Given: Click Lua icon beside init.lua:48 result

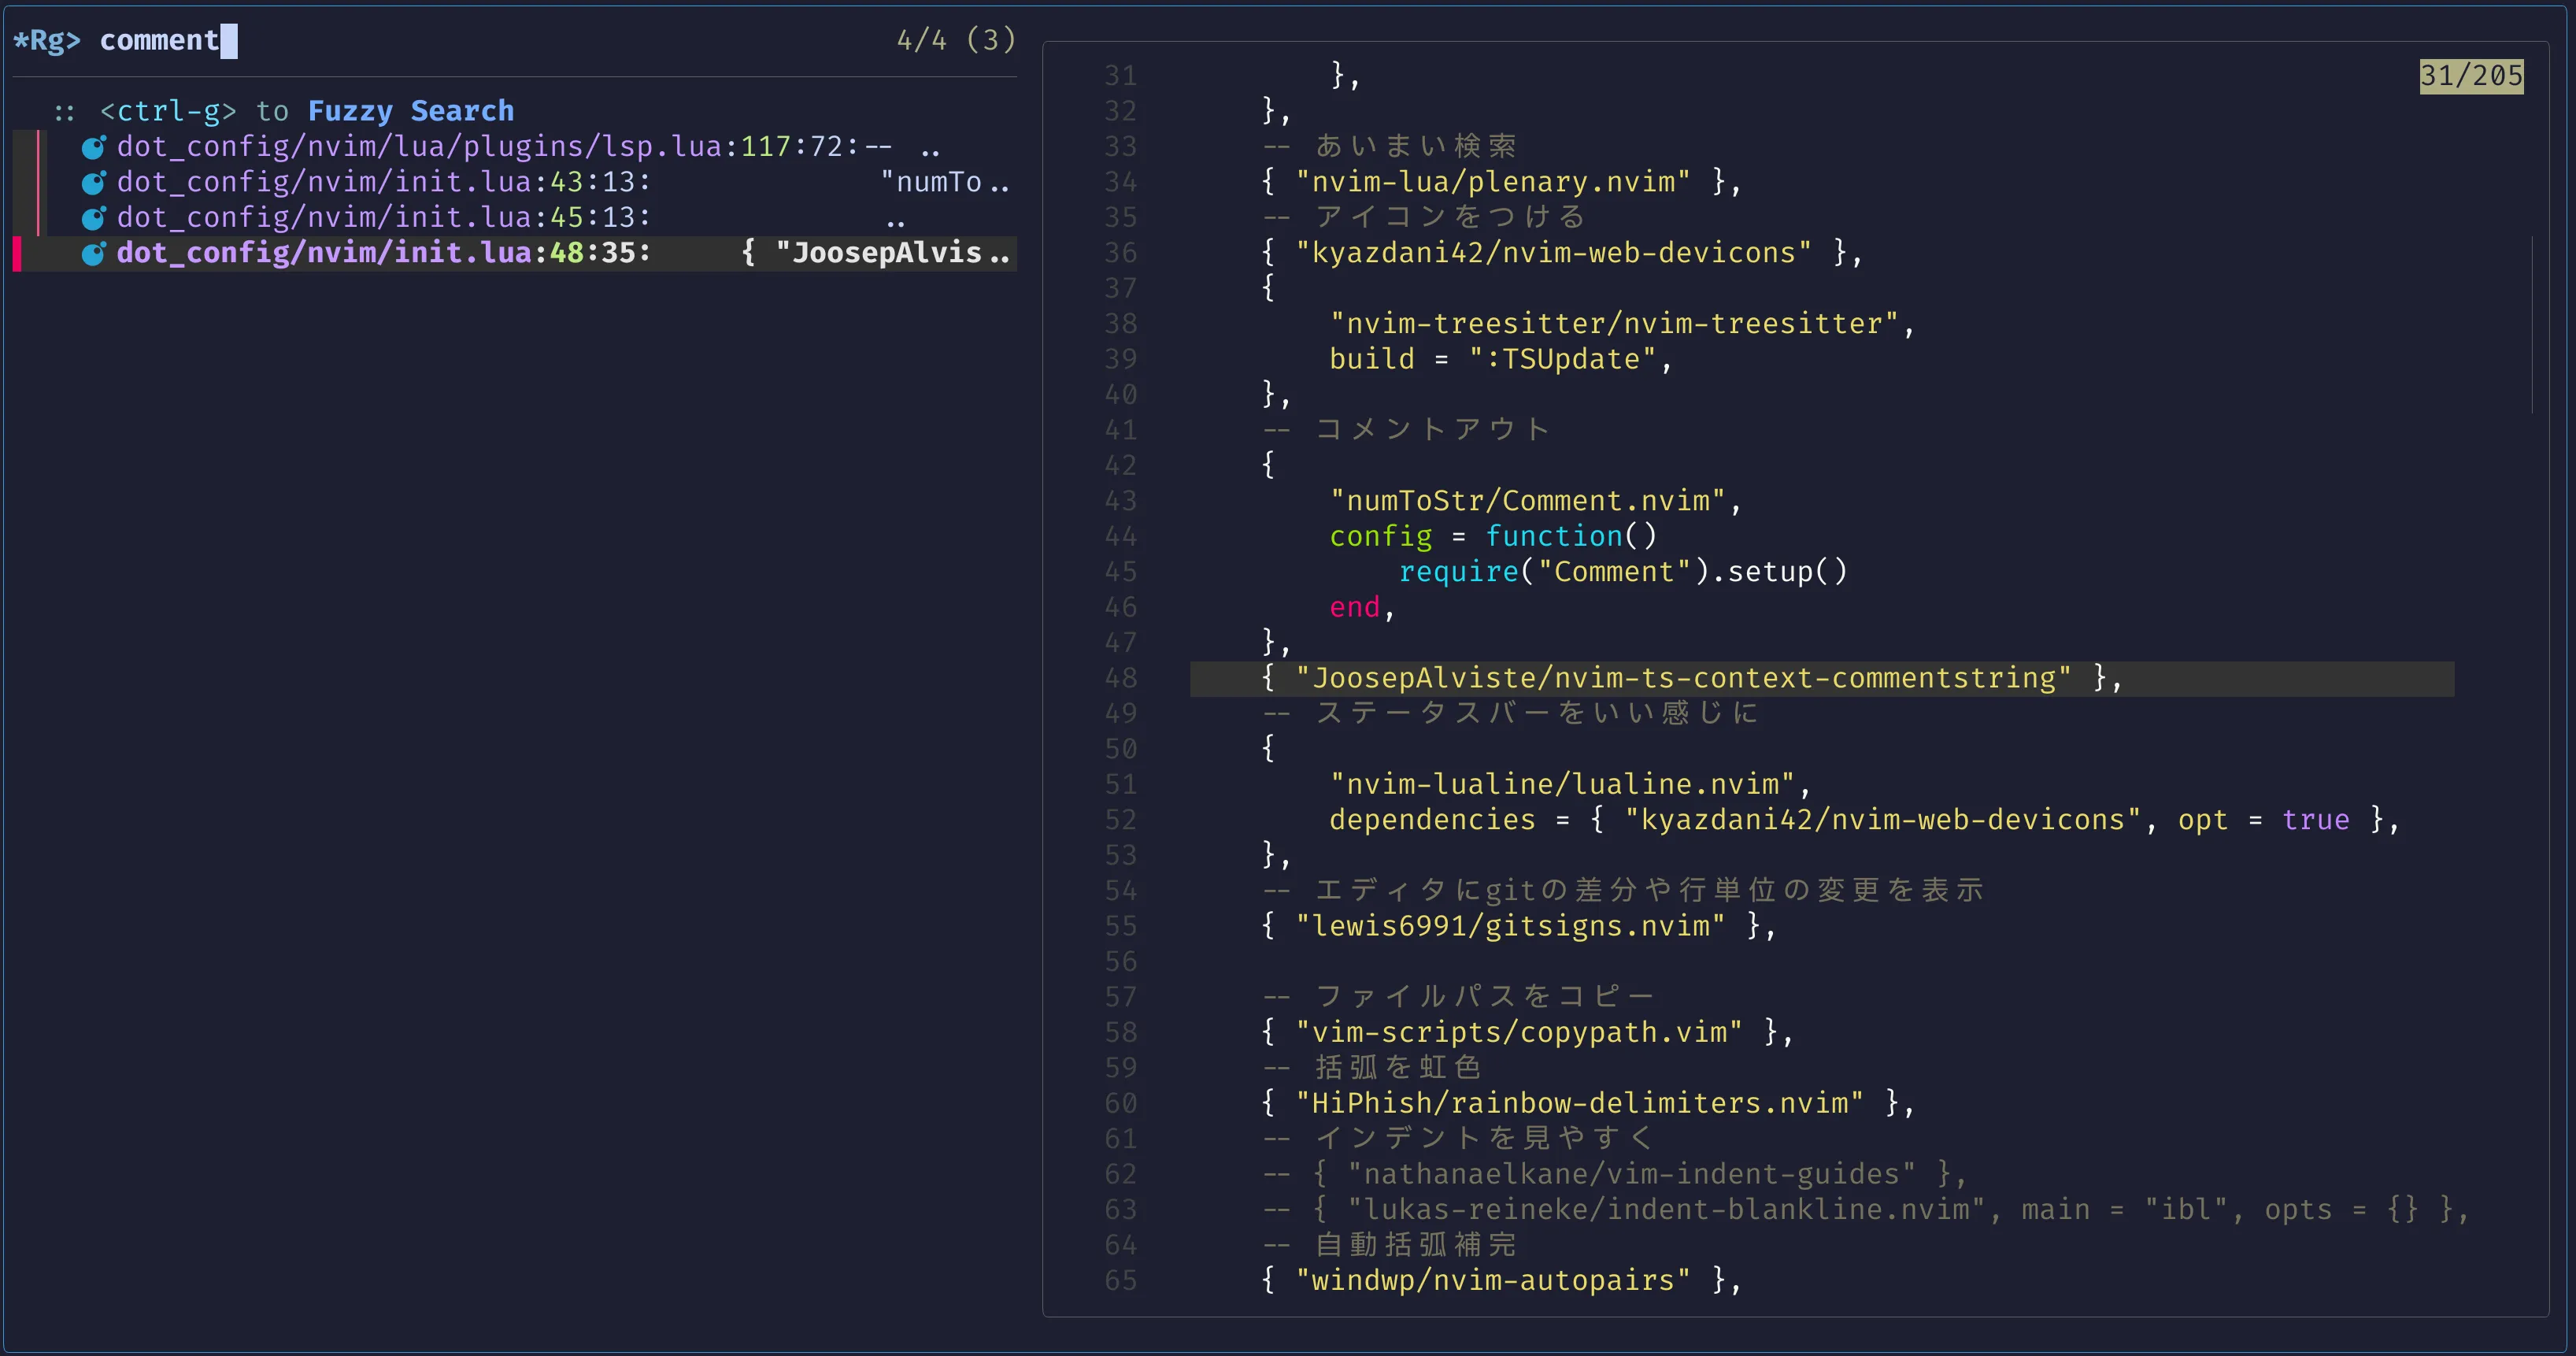Looking at the screenshot, I should pyautogui.click(x=93, y=254).
